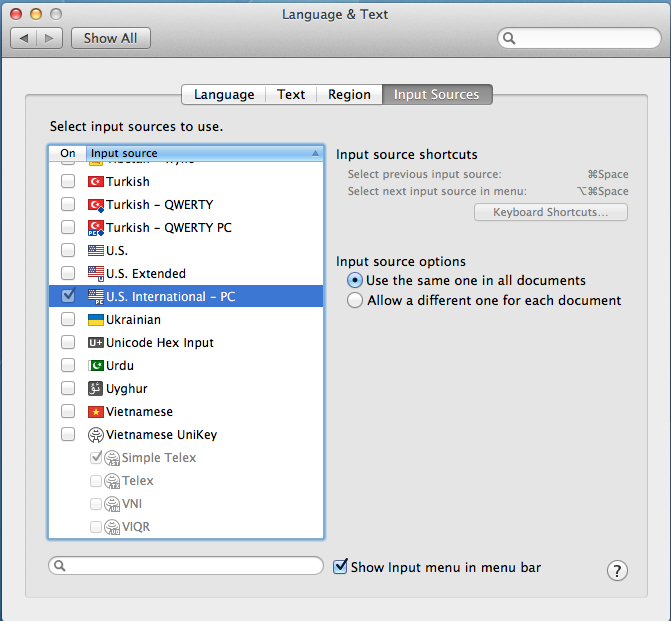This screenshot has width=671, height=621.
Task: Enable the Turkish - QWERTY checkbox
Action: 68,205
